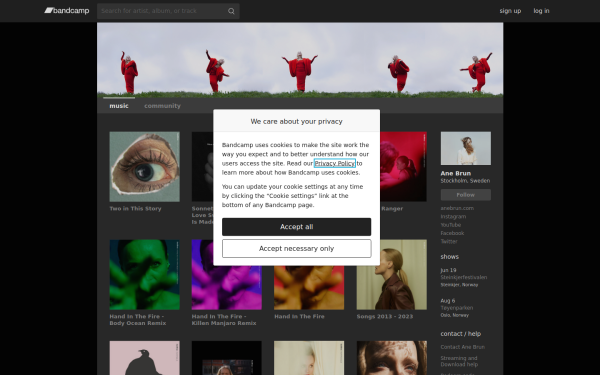Switch to the community tab
The height and width of the screenshot is (375, 600).
tap(162, 106)
